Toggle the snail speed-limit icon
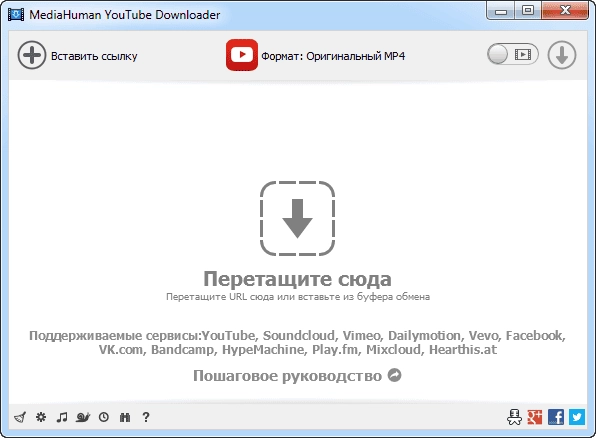Image resolution: width=596 pixels, height=438 pixels. tap(83, 417)
